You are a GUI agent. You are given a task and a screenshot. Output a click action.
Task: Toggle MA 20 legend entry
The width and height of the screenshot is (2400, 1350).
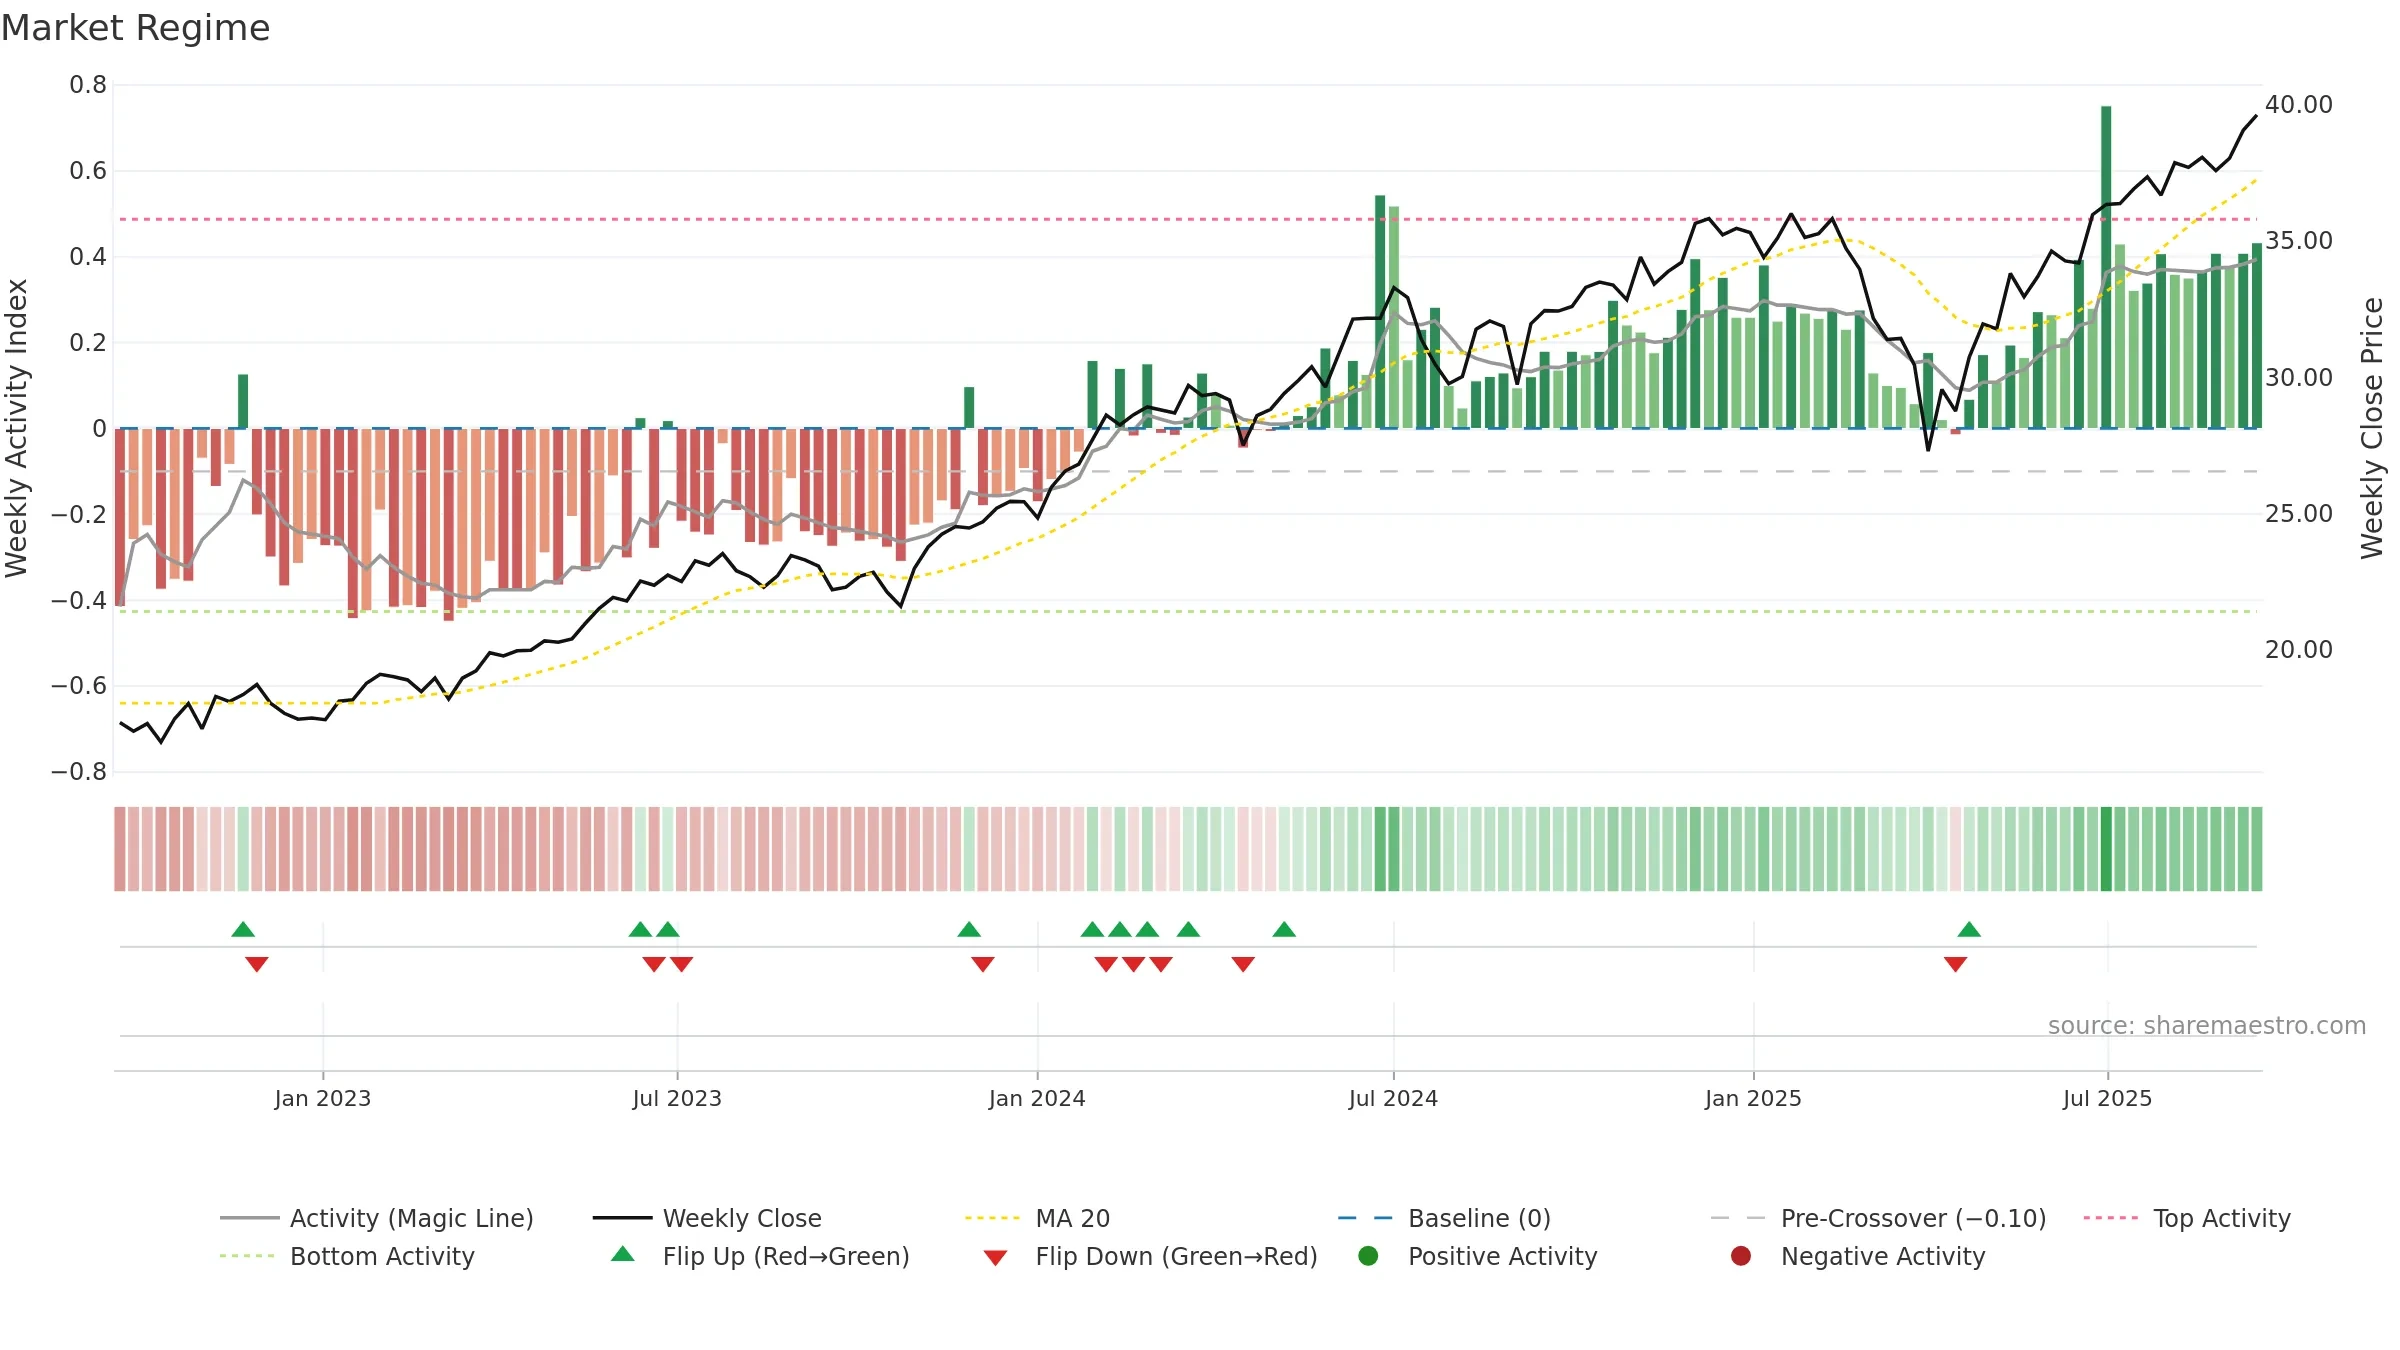coord(1037,1218)
